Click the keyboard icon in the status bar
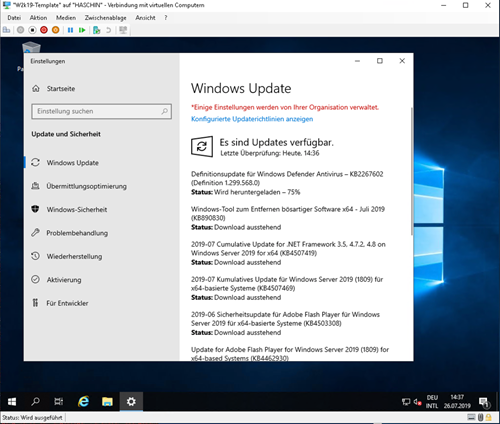 click(471, 417)
